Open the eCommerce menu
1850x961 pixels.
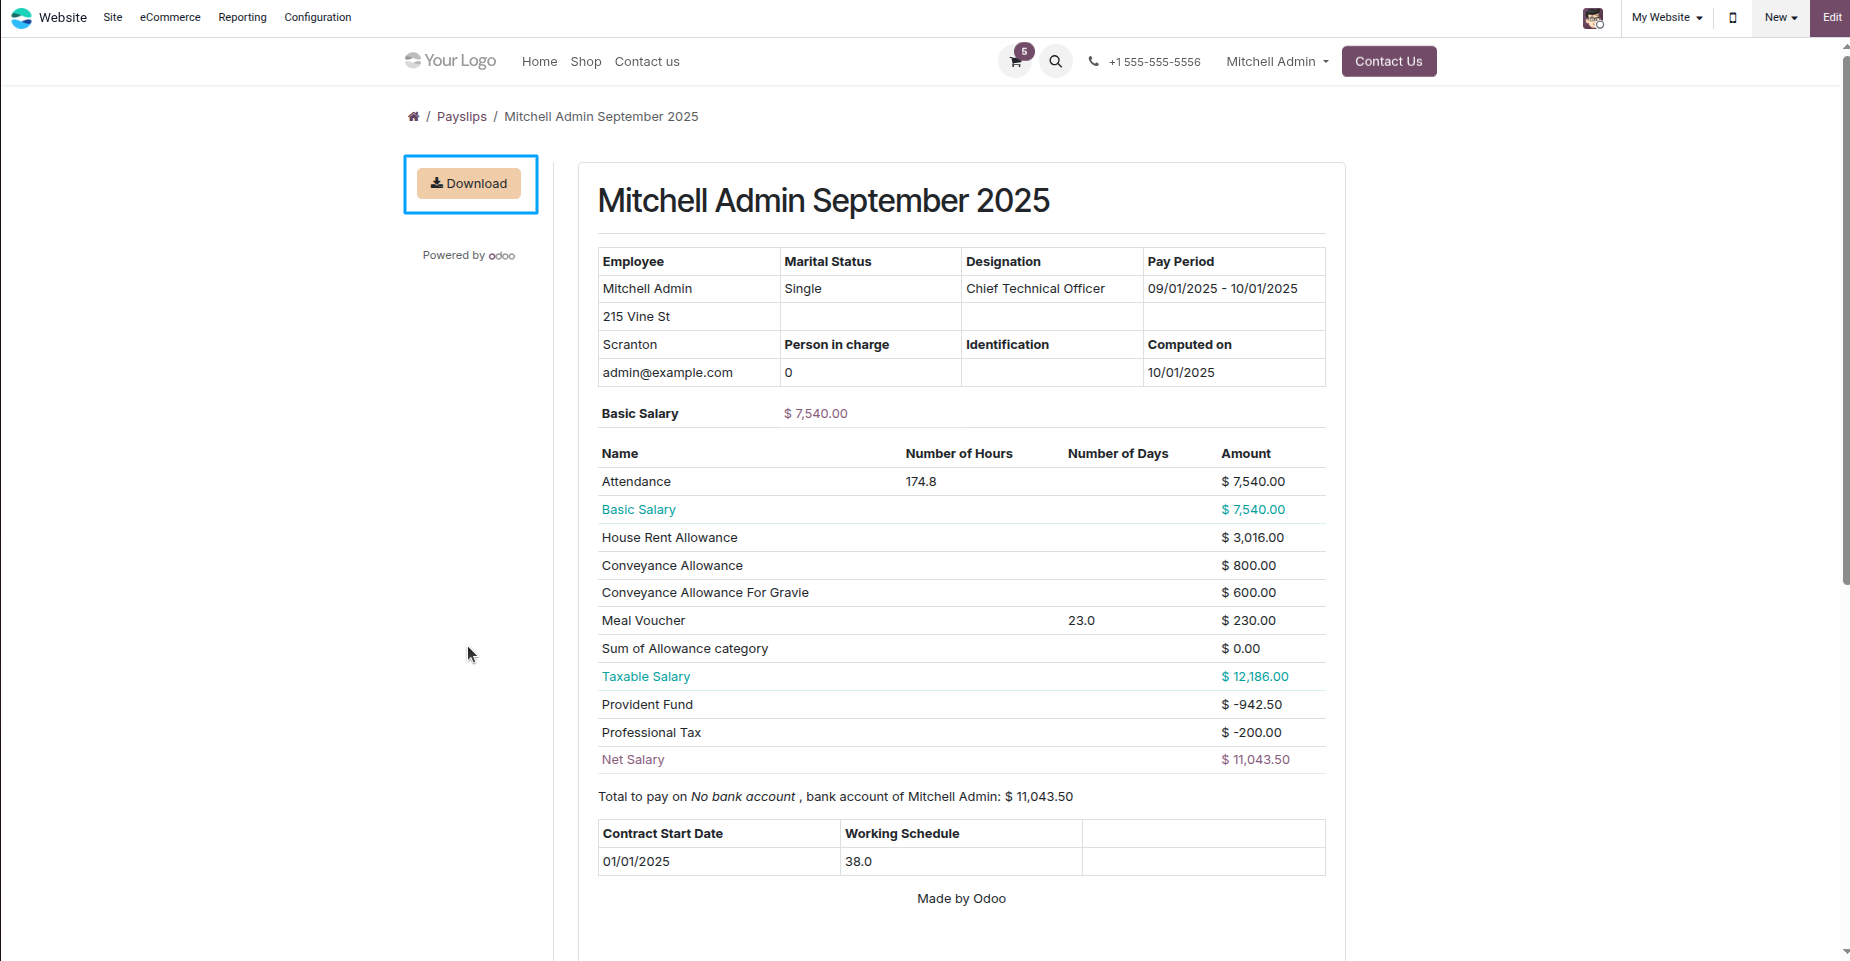[x=170, y=18]
